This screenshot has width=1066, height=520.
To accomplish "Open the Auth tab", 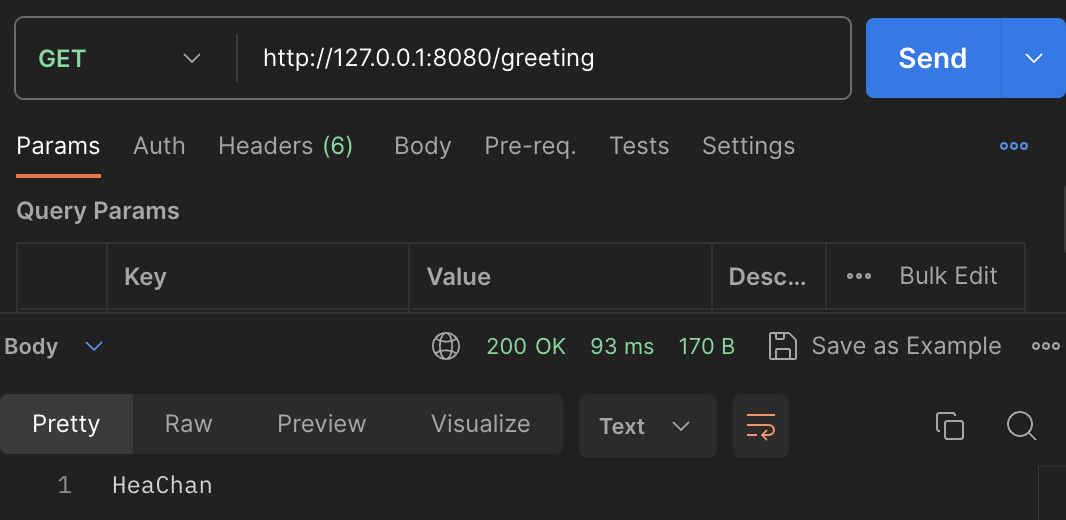I will (x=159, y=146).
